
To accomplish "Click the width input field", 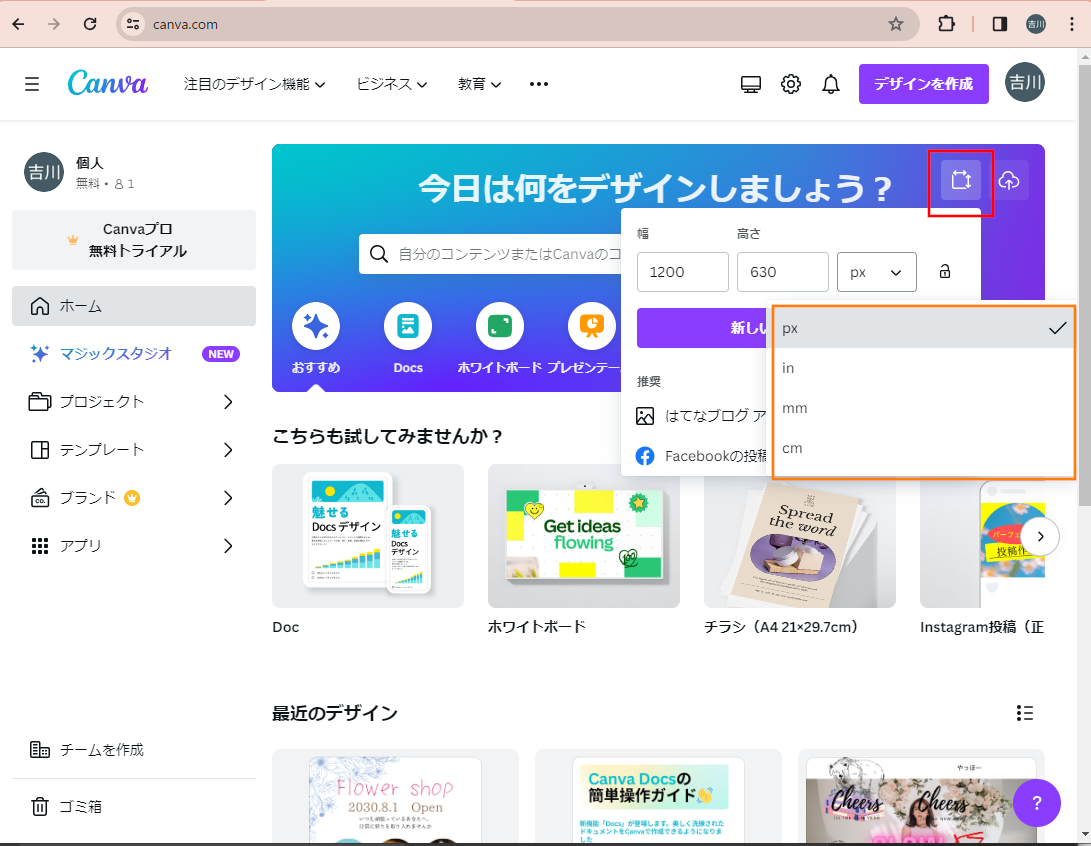I will point(682,272).
